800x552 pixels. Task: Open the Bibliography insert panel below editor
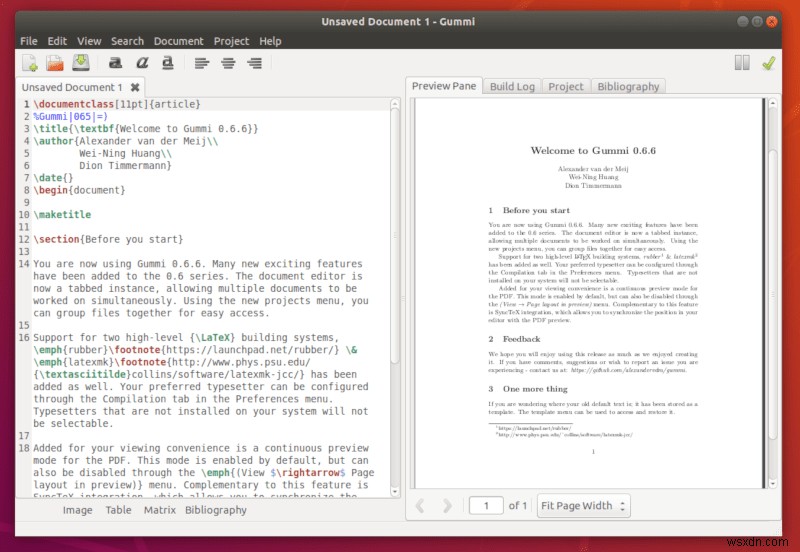(x=216, y=510)
